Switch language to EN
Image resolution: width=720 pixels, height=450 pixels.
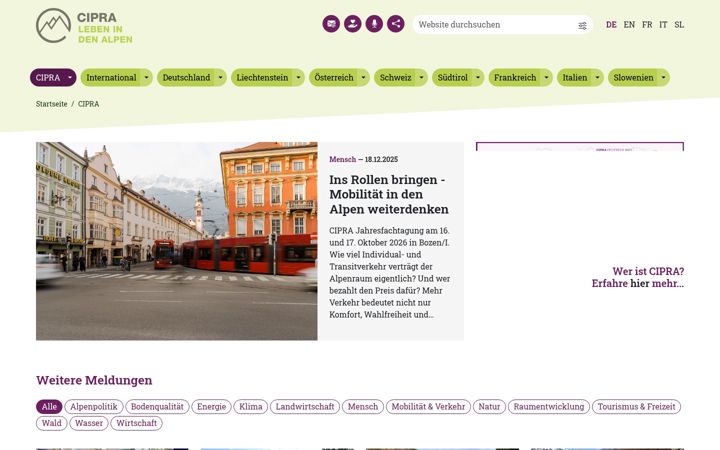click(629, 25)
